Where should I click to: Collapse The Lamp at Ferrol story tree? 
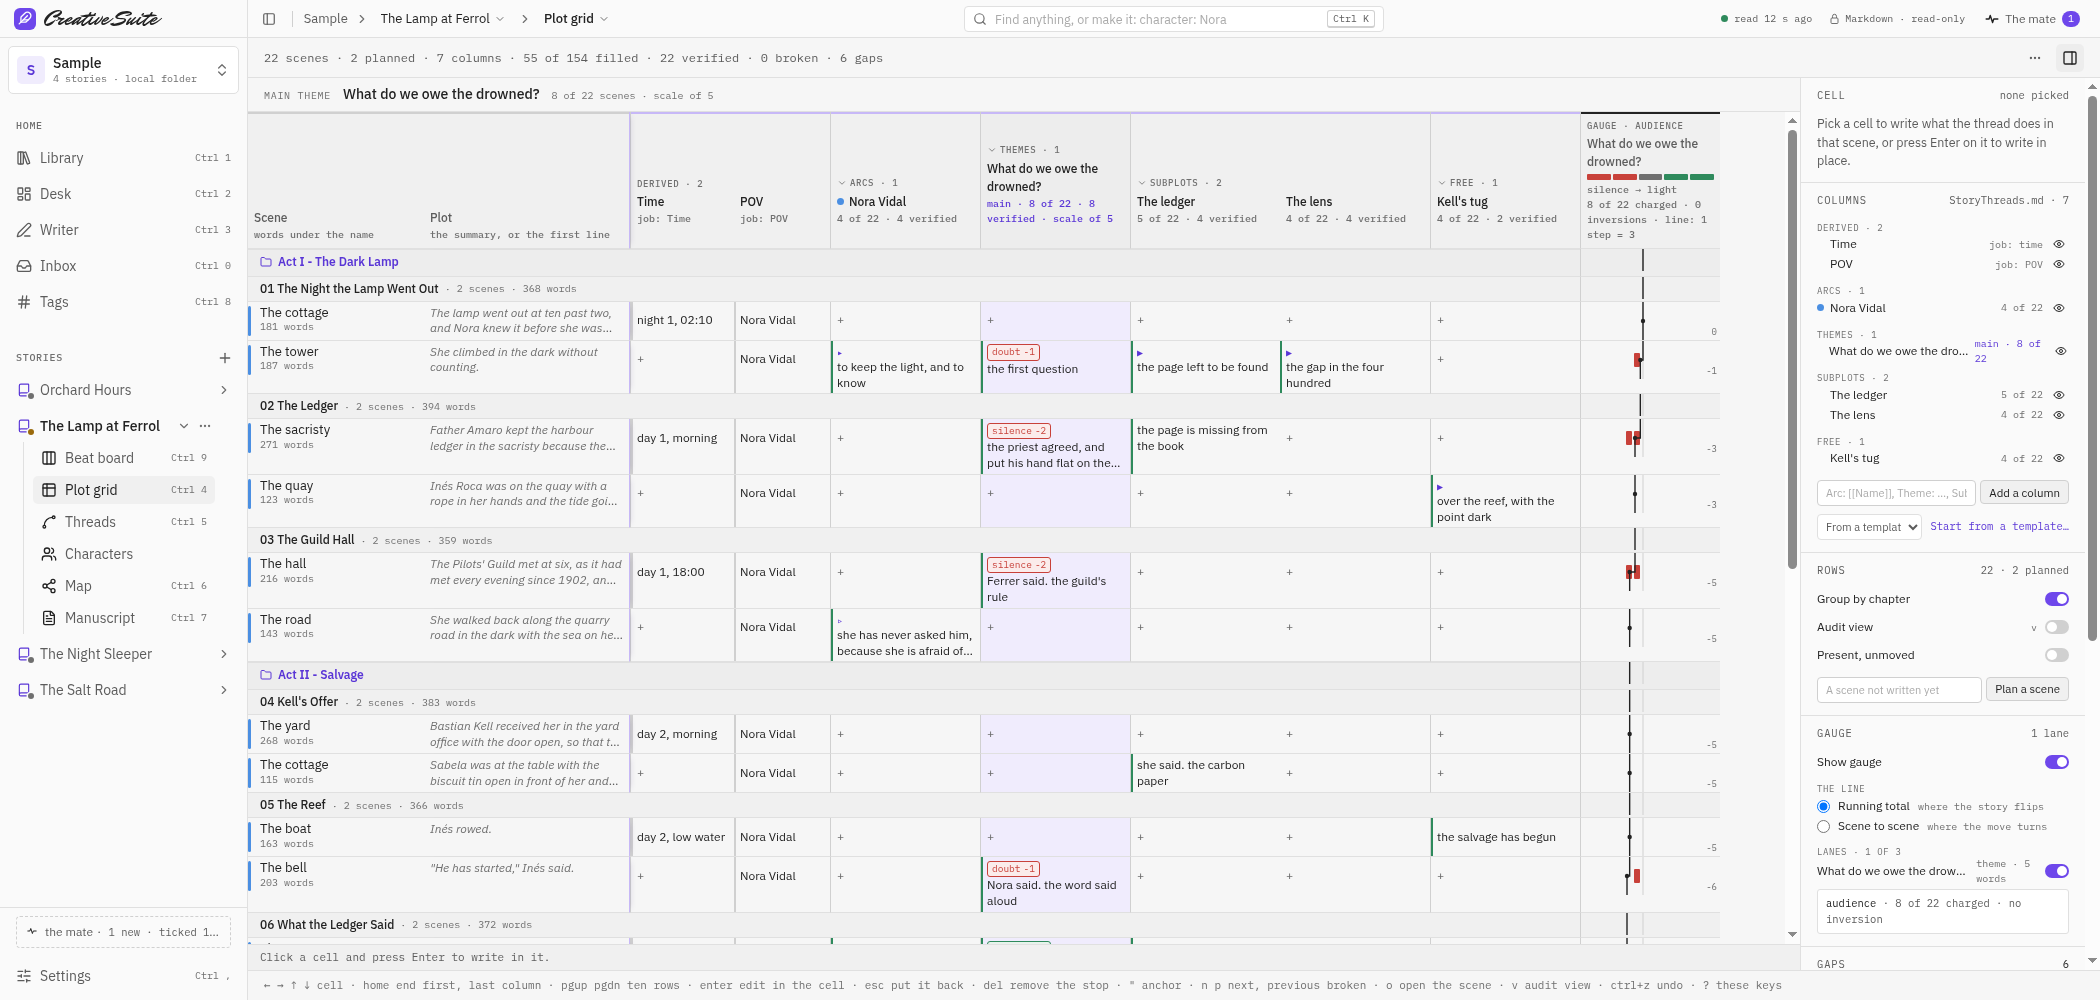coord(184,426)
